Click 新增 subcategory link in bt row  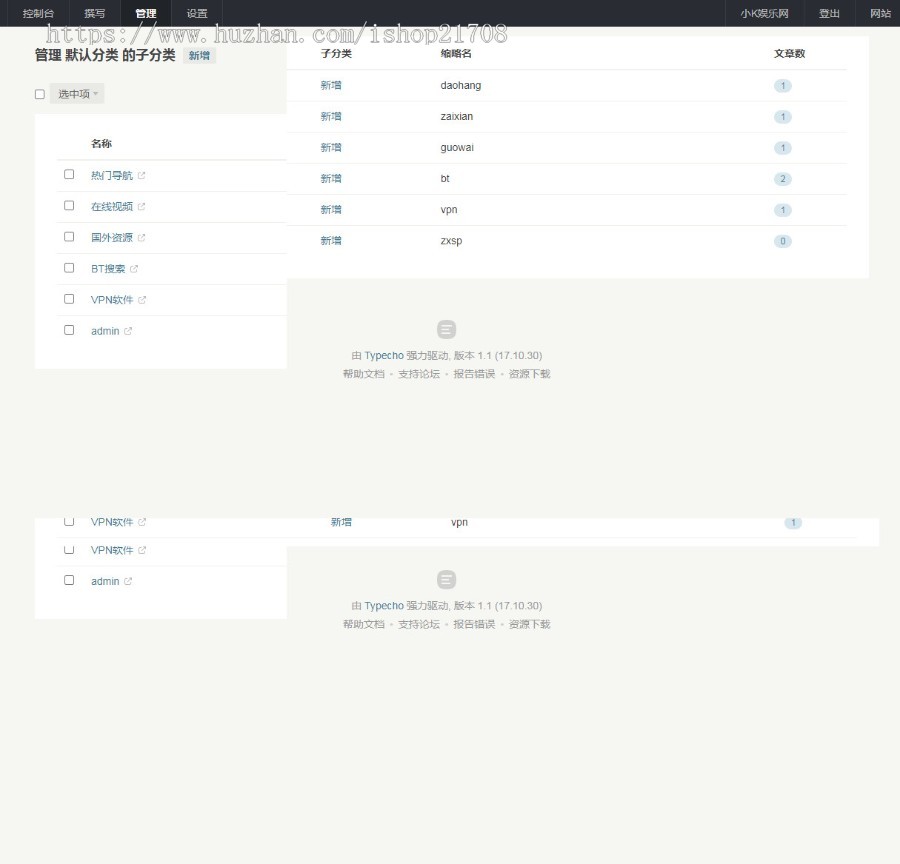(x=331, y=179)
